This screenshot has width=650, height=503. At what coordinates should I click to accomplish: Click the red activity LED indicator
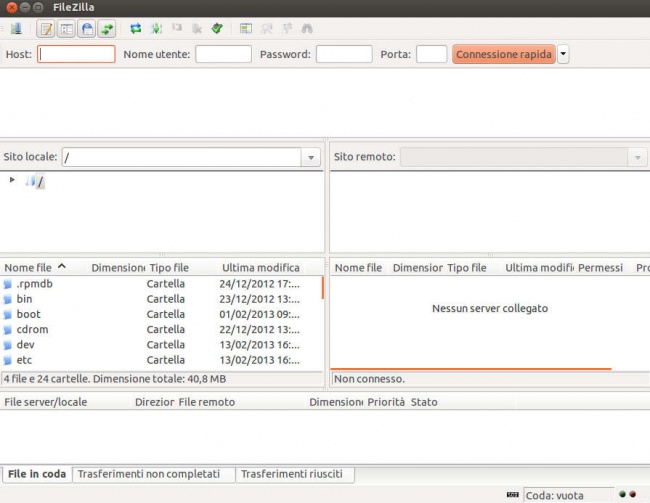tap(633, 494)
